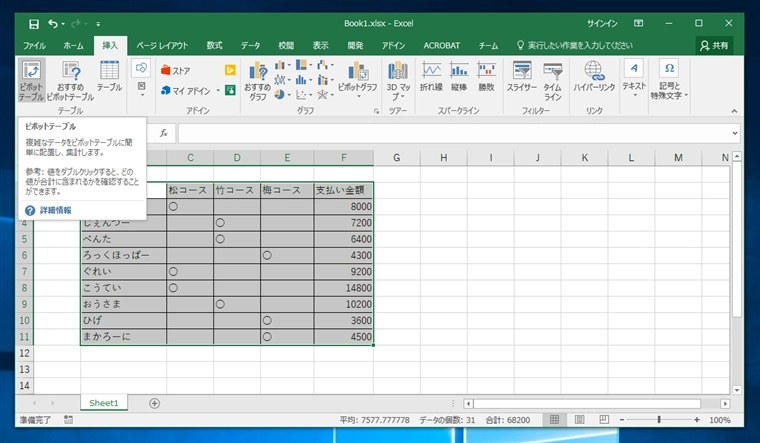Open the ACROBAT tab
This screenshot has width=760, height=443.
pyautogui.click(x=442, y=46)
